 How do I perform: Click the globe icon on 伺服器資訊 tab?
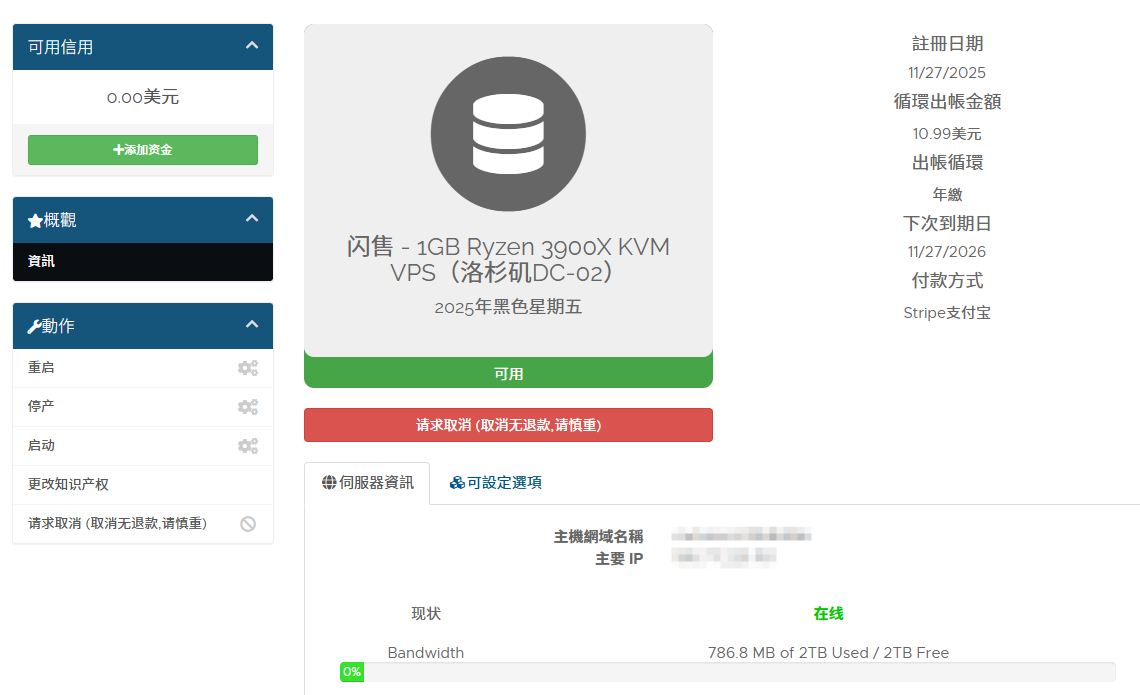[329, 483]
